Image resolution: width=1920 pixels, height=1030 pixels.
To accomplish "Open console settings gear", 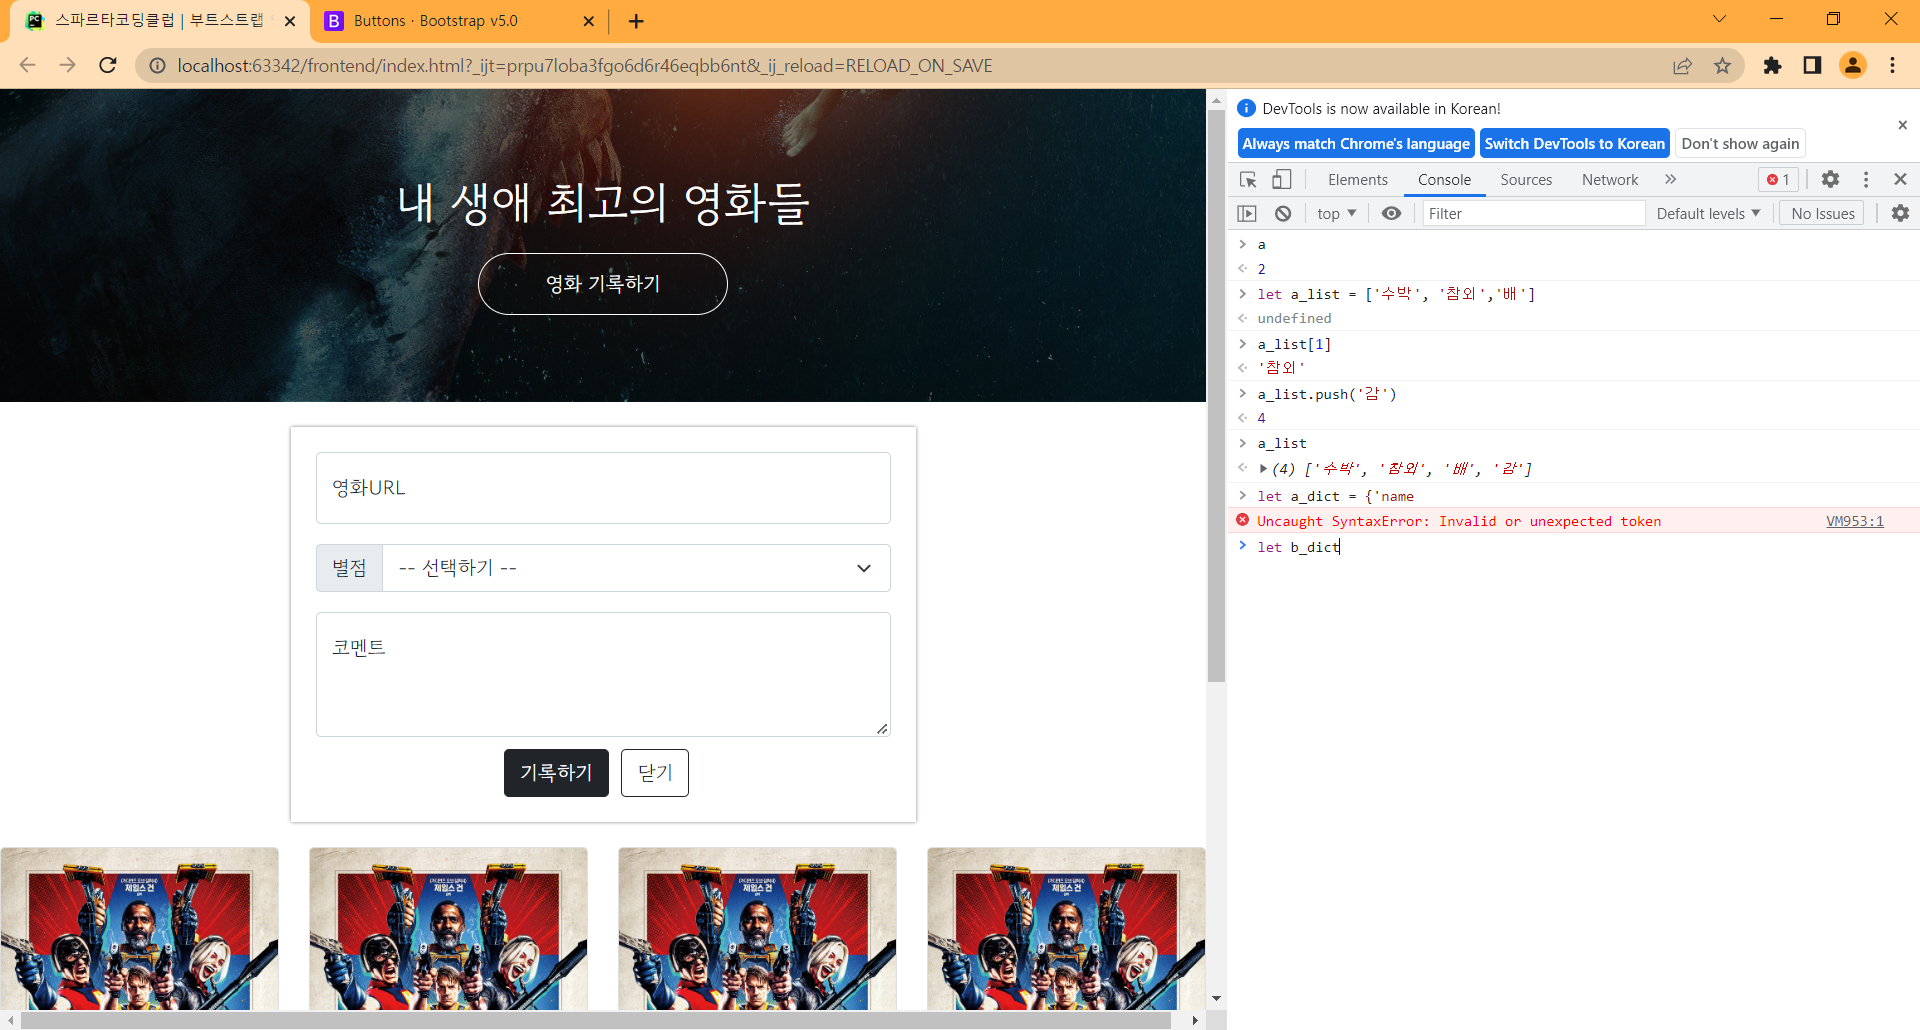I will pyautogui.click(x=1900, y=213).
